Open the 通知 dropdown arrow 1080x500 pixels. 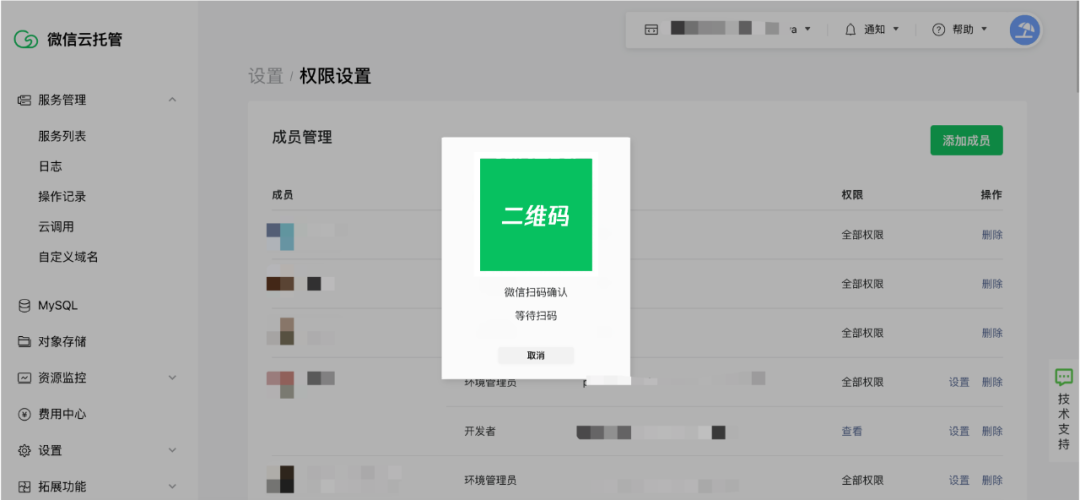click(x=896, y=30)
